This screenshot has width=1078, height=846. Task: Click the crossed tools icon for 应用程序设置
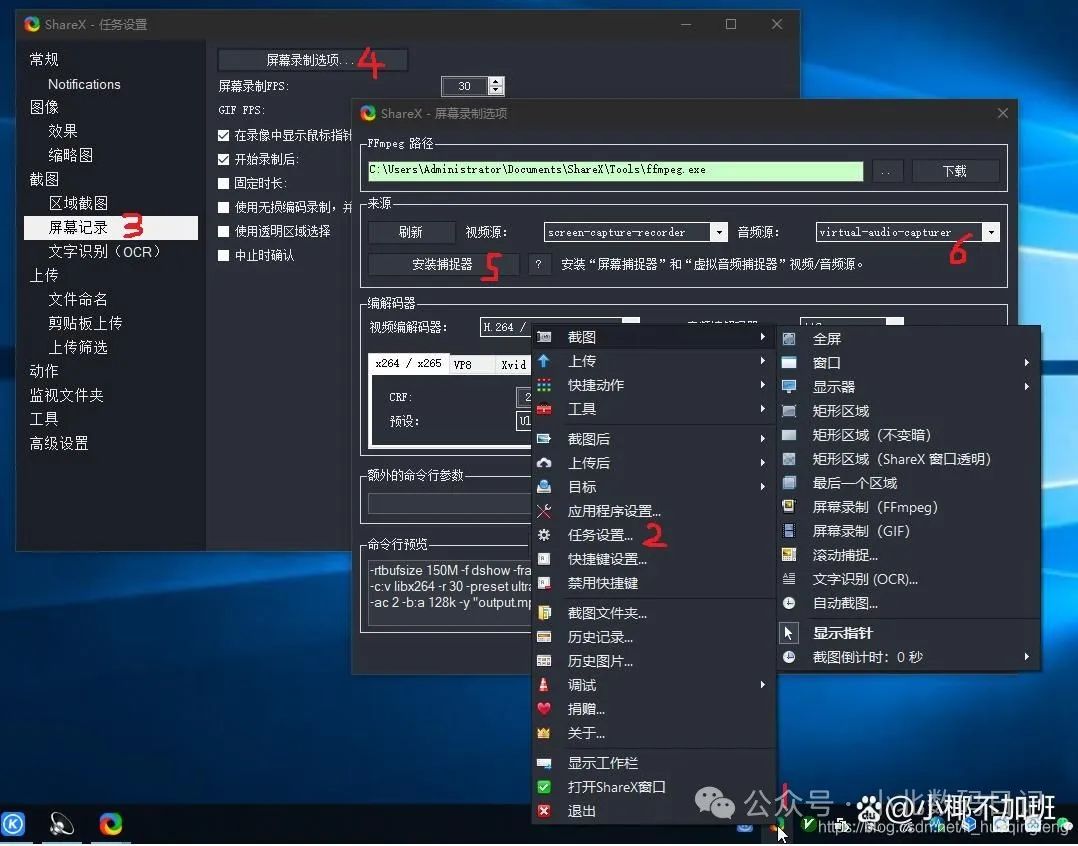coord(544,511)
